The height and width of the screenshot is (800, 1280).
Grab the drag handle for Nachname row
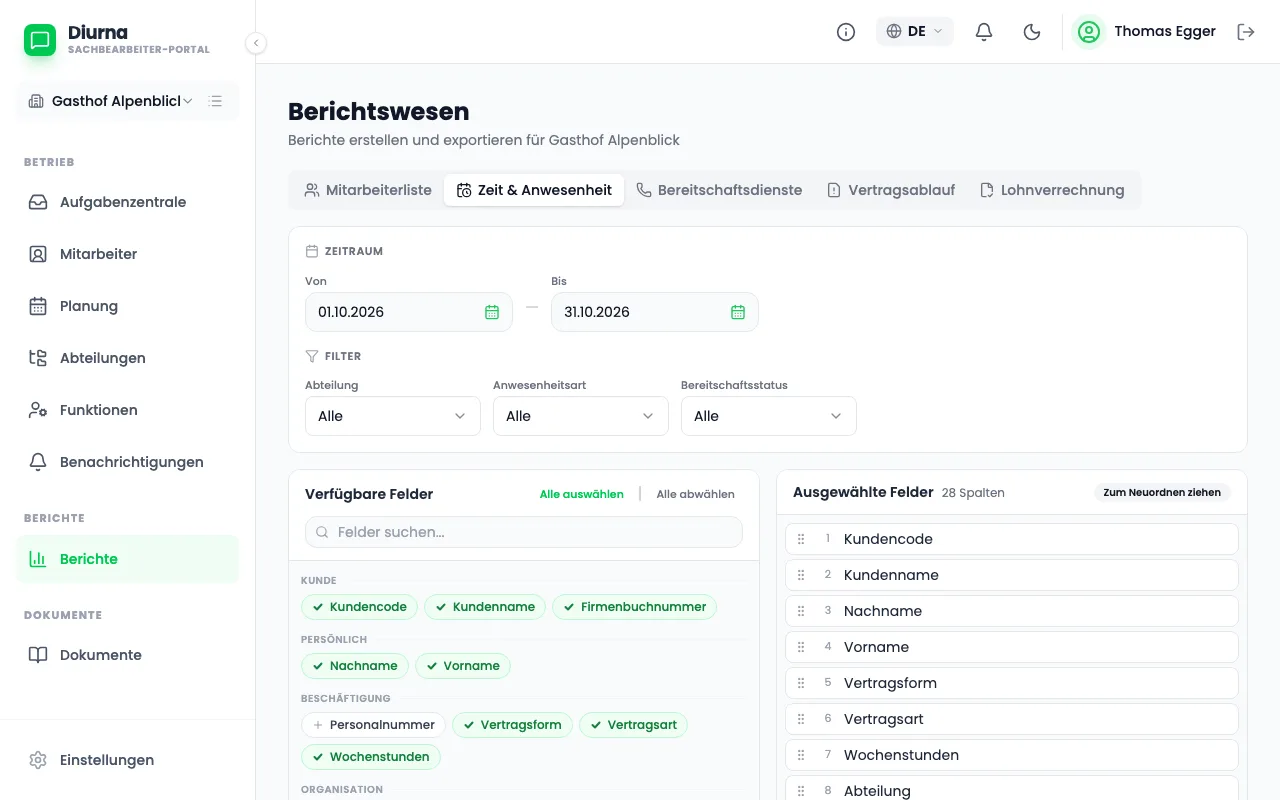(x=801, y=611)
